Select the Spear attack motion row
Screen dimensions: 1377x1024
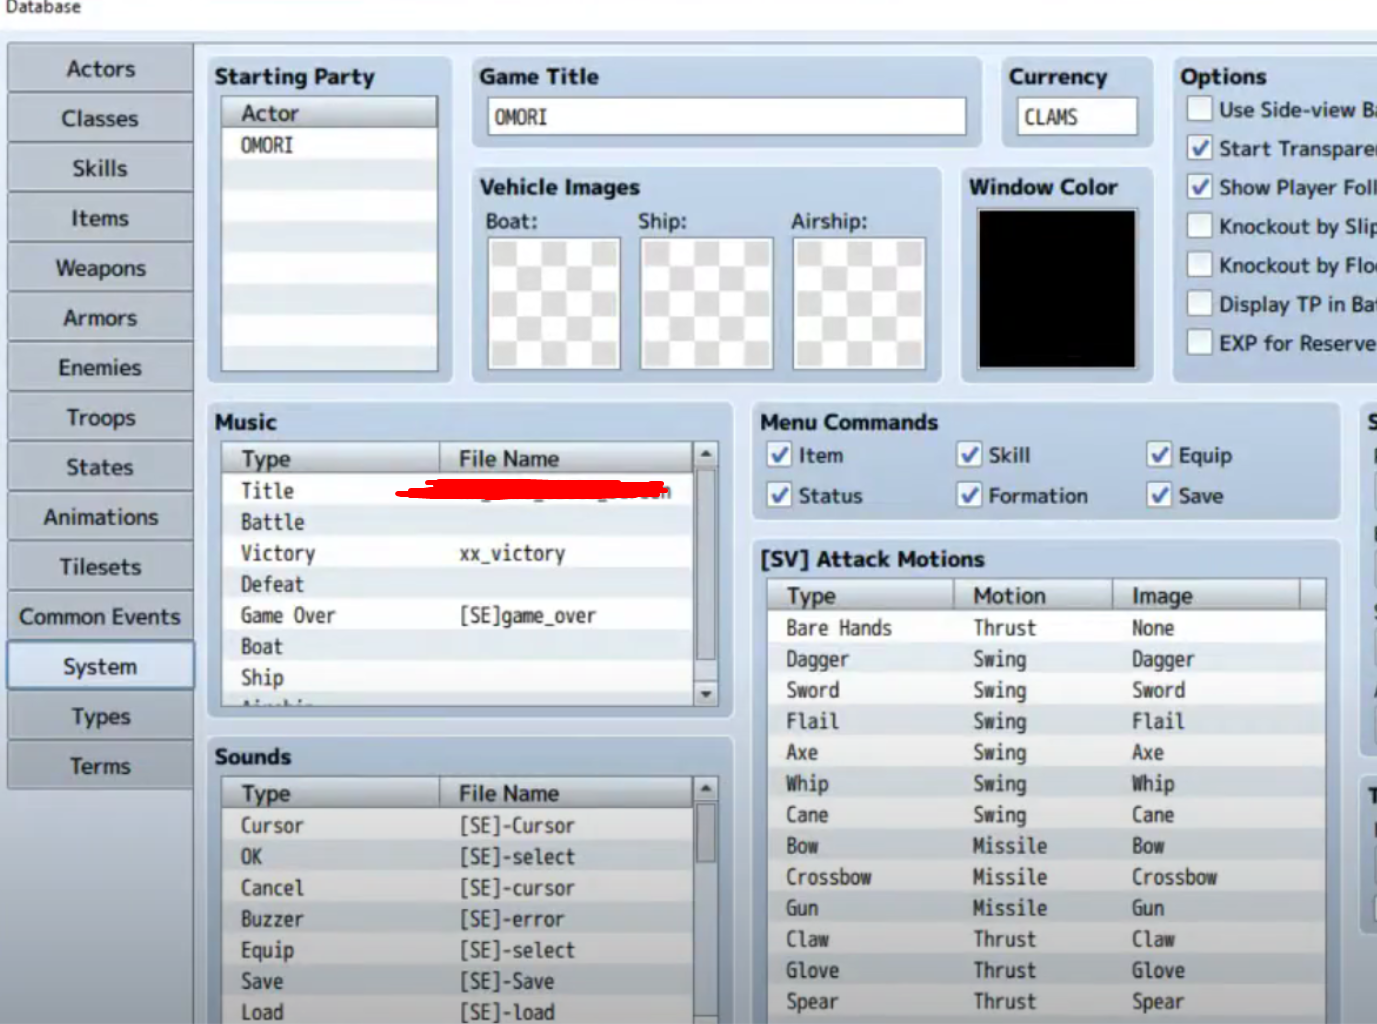coord(1046,1001)
